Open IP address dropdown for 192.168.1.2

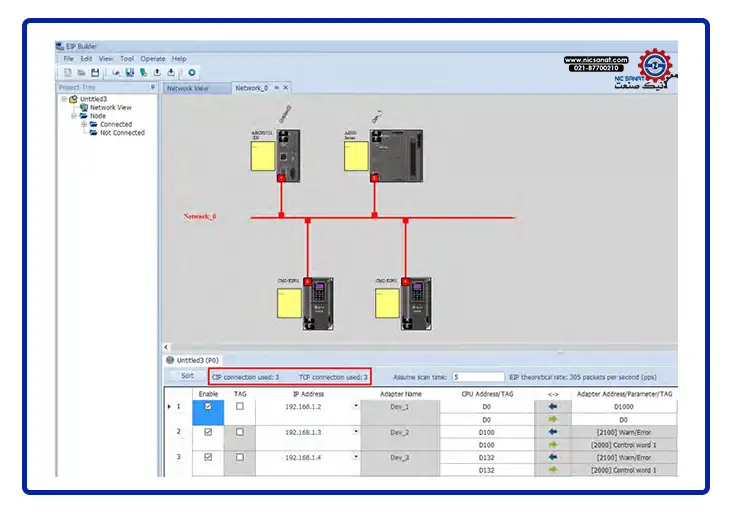click(355, 407)
